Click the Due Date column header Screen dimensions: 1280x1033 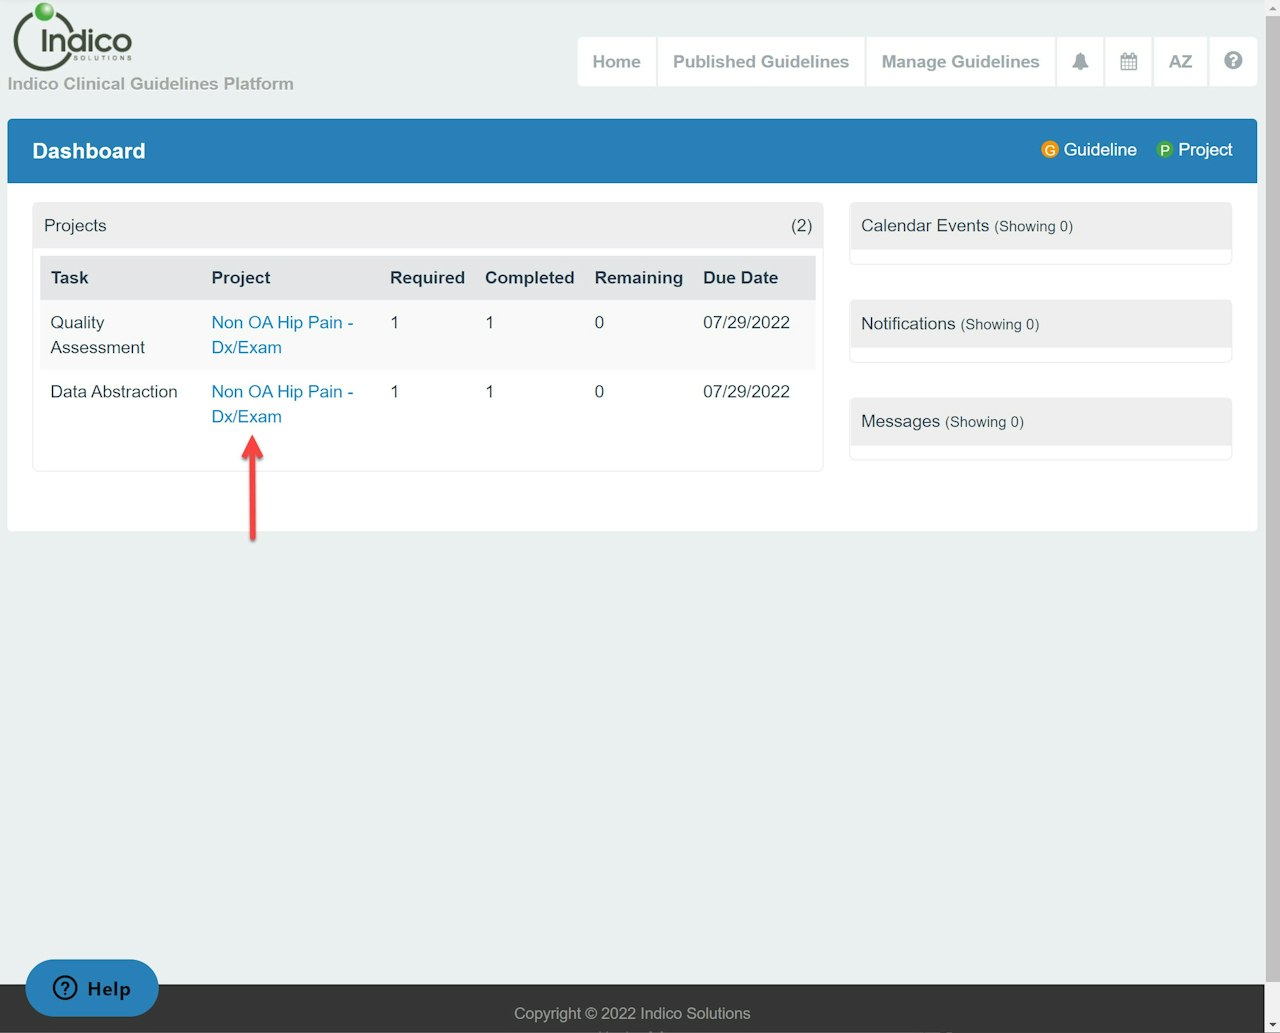tap(740, 278)
